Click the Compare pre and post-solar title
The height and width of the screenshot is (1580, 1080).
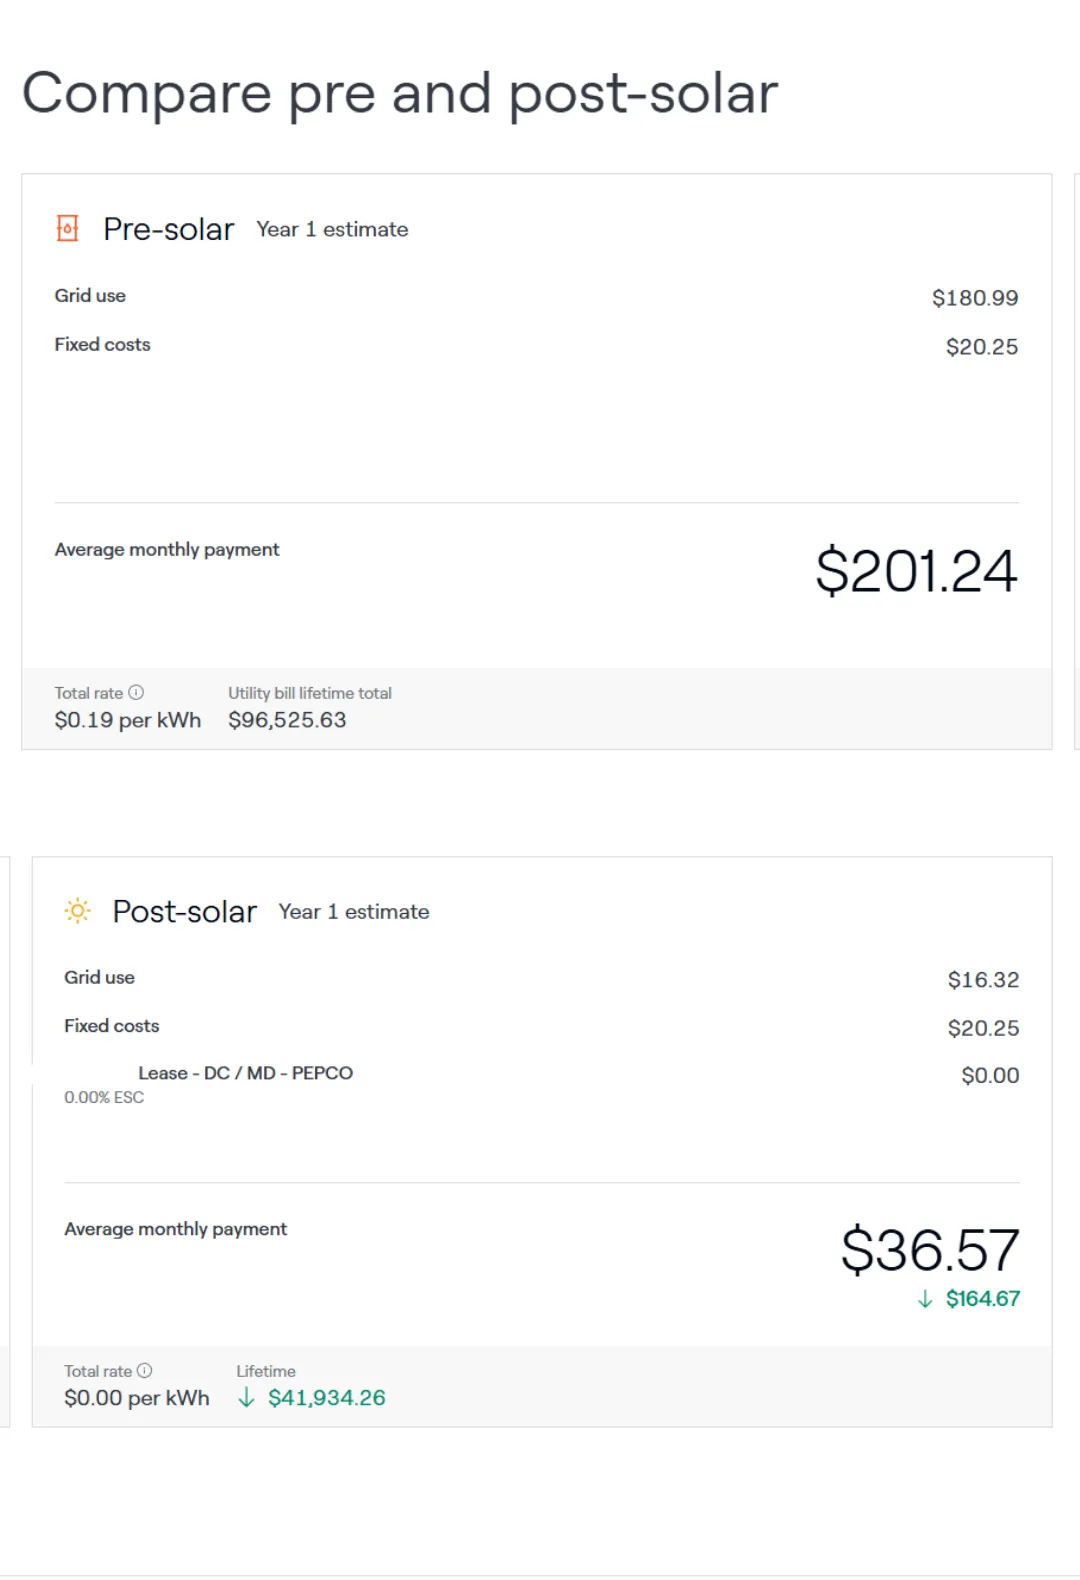(x=400, y=94)
